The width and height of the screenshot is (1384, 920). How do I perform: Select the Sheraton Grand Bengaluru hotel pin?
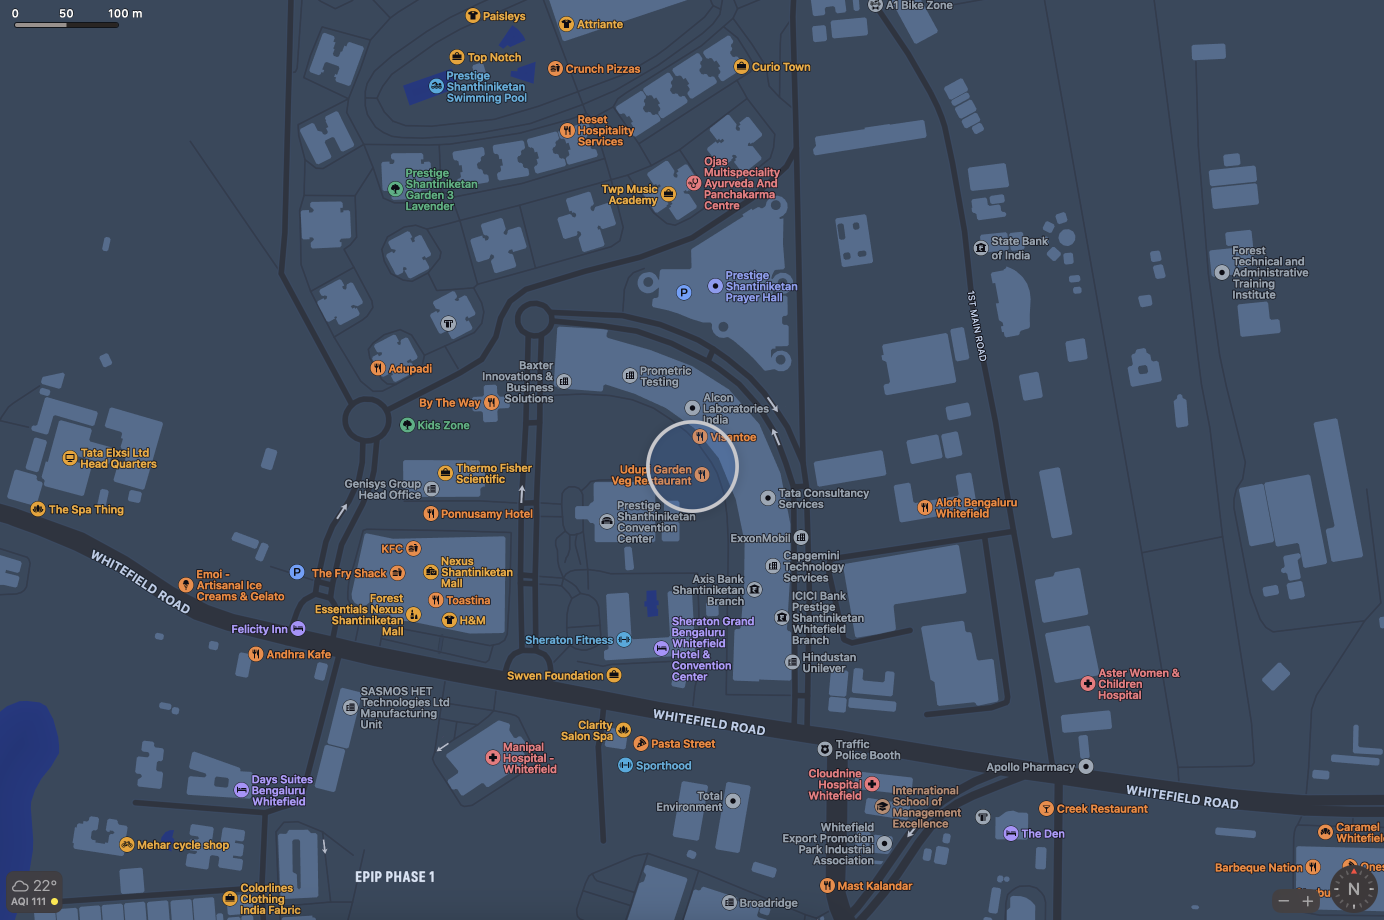(x=661, y=649)
